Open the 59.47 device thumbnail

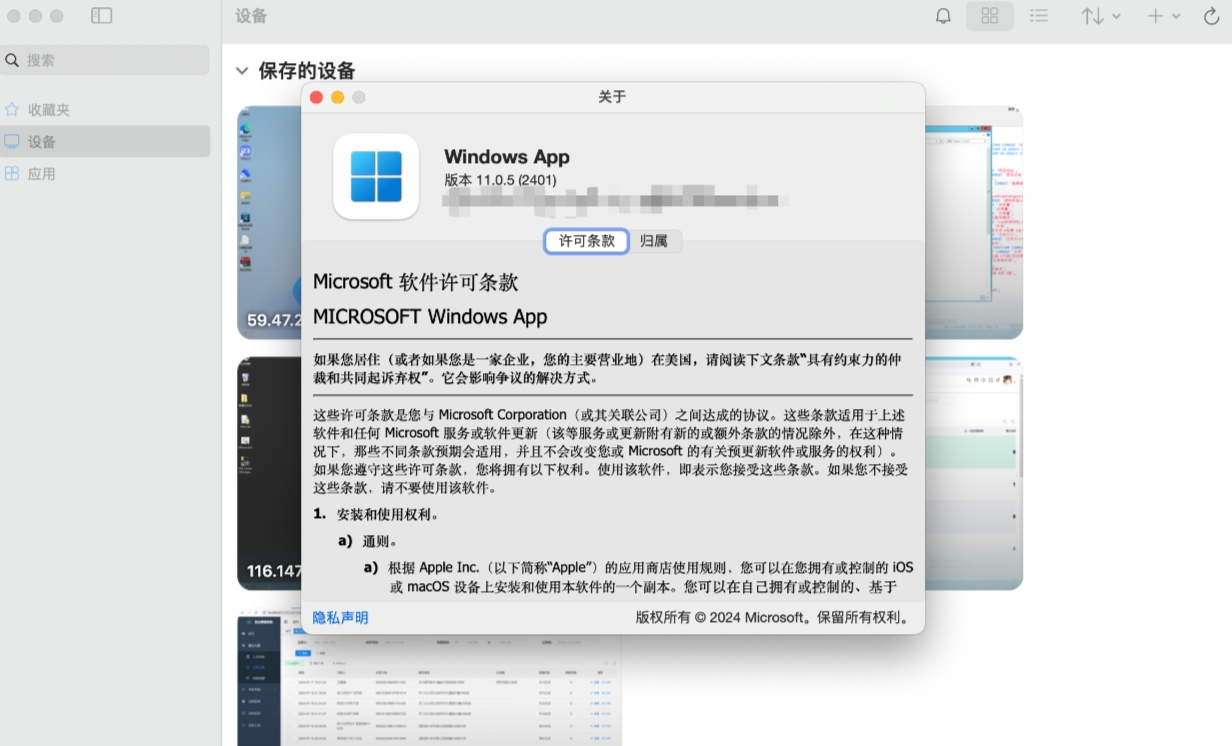pyautogui.click(x=268, y=222)
